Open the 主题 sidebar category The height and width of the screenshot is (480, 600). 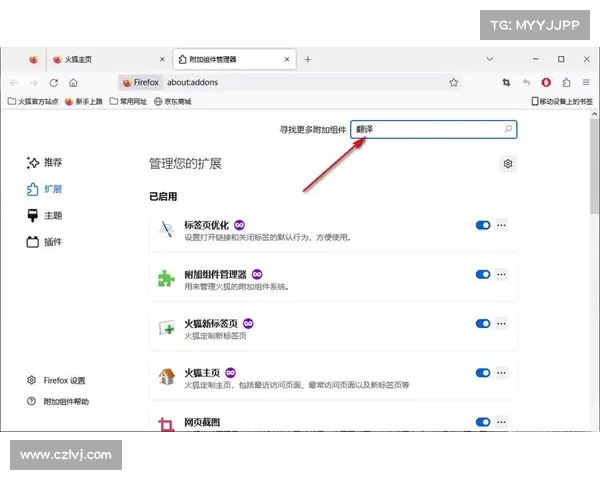pyautogui.click(x=44, y=216)
